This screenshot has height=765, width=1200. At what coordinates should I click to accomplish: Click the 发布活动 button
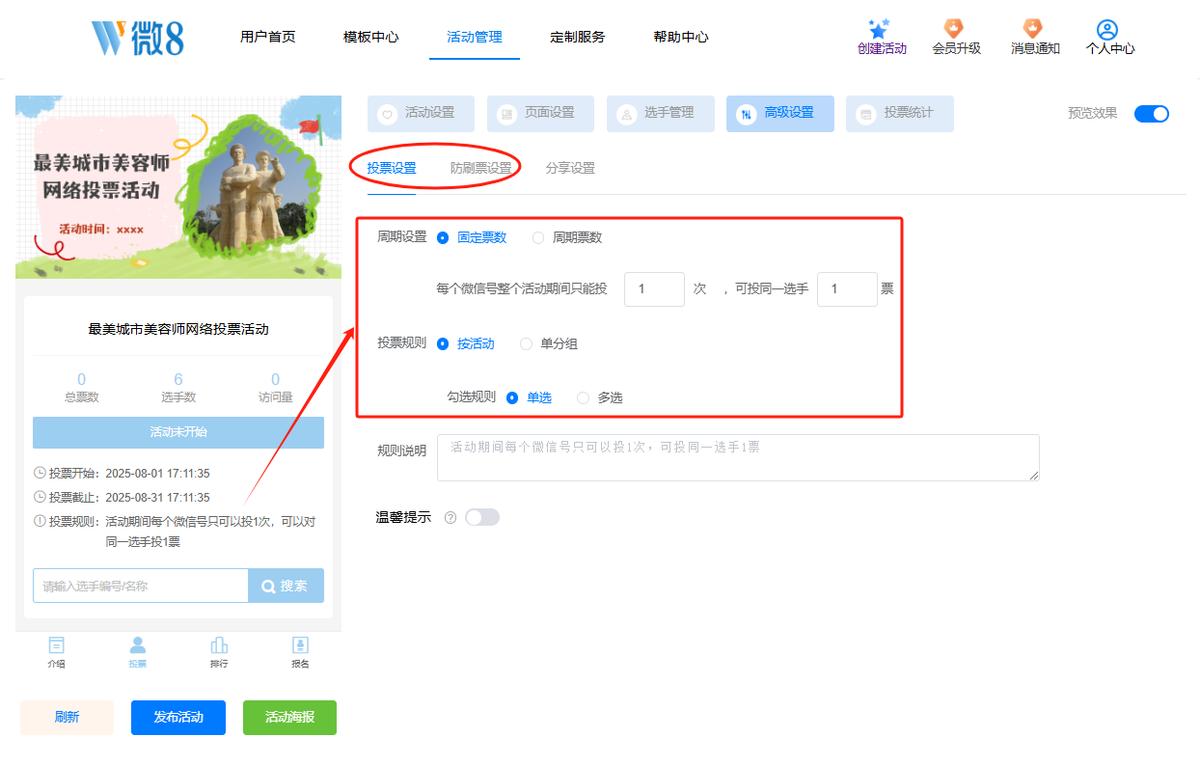[178, 718]
